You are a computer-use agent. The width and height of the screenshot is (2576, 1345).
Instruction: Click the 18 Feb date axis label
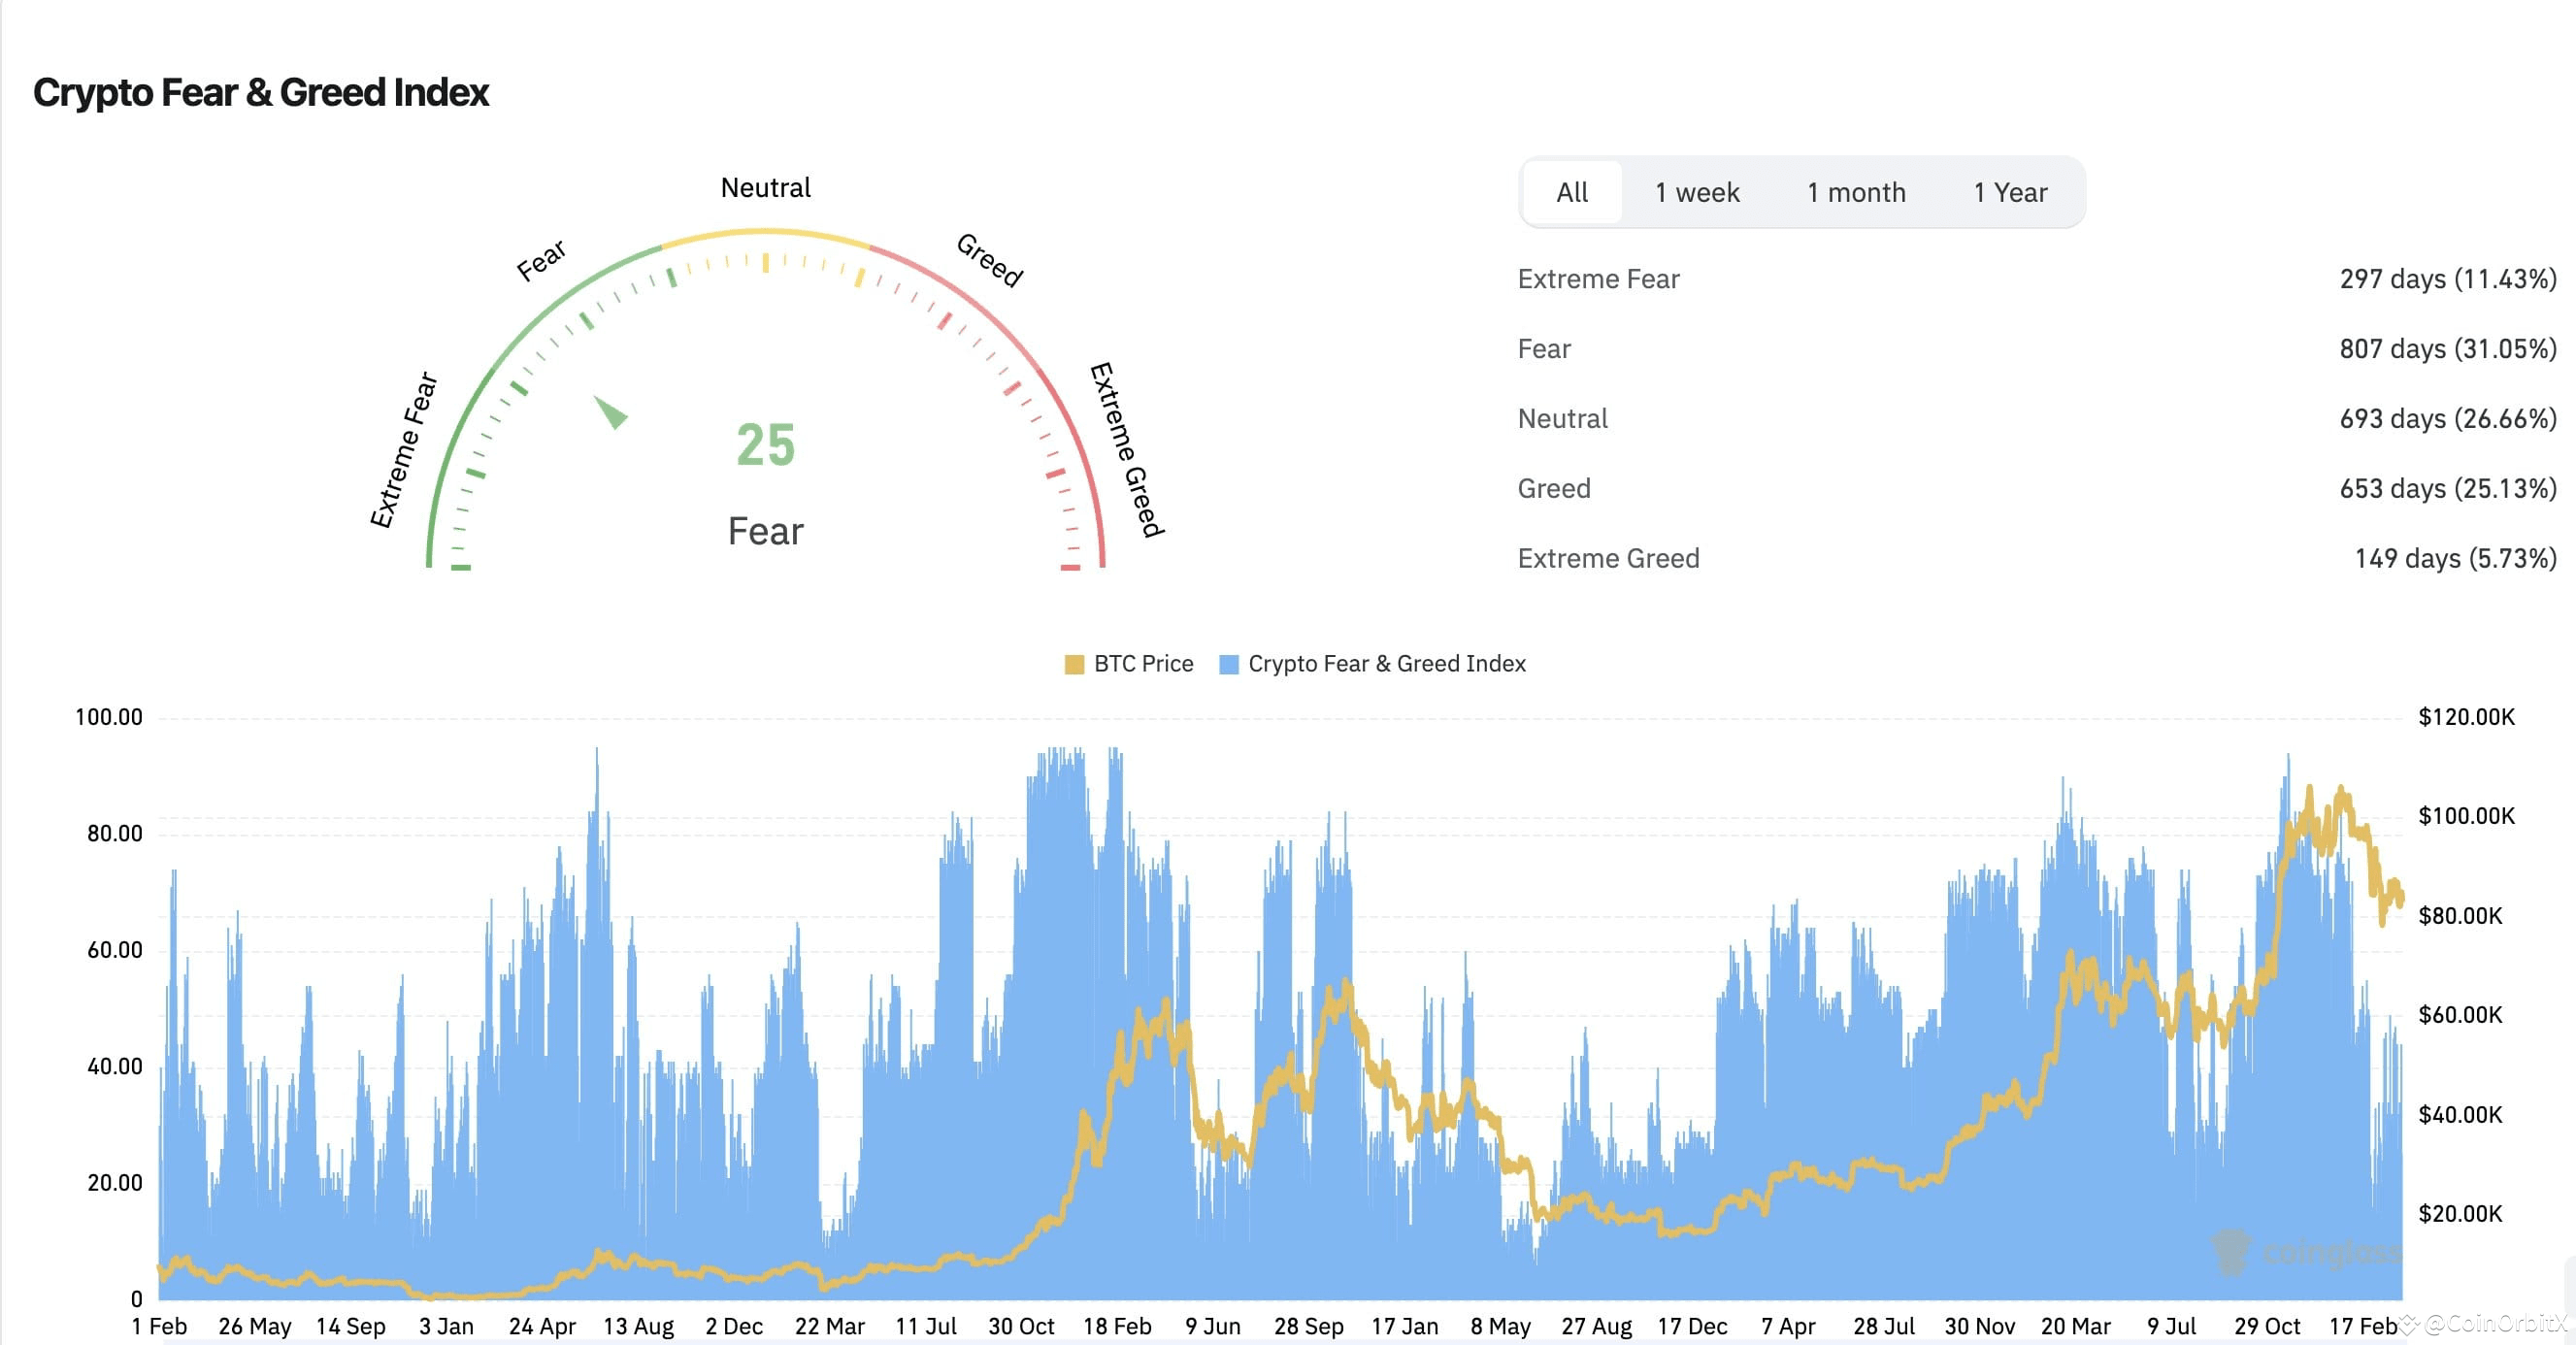tap(1117, 1327)
